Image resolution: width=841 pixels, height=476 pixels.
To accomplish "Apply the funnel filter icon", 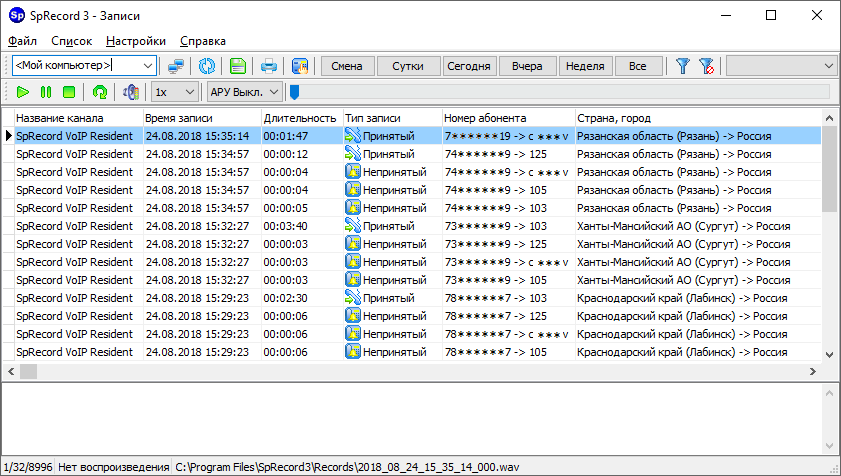I will pos(683,66).
